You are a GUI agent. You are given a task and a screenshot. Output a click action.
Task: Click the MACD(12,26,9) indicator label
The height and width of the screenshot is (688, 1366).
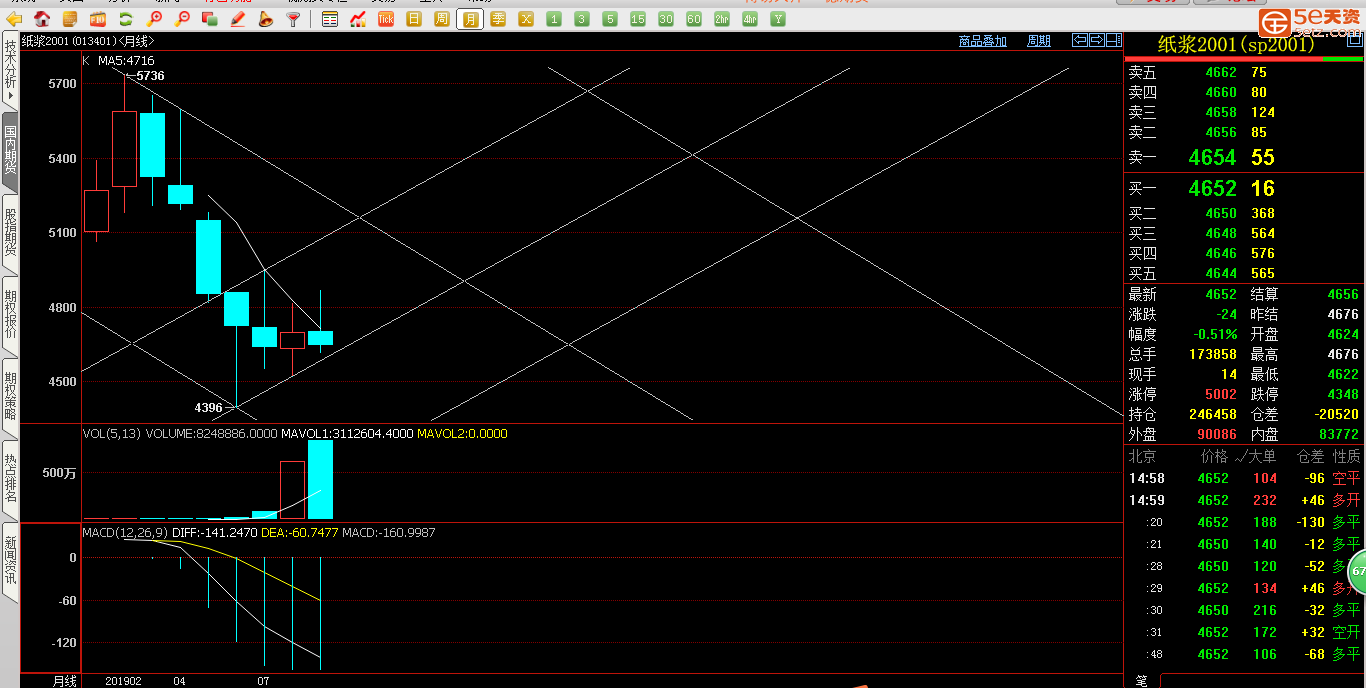(x=125, y=533)
